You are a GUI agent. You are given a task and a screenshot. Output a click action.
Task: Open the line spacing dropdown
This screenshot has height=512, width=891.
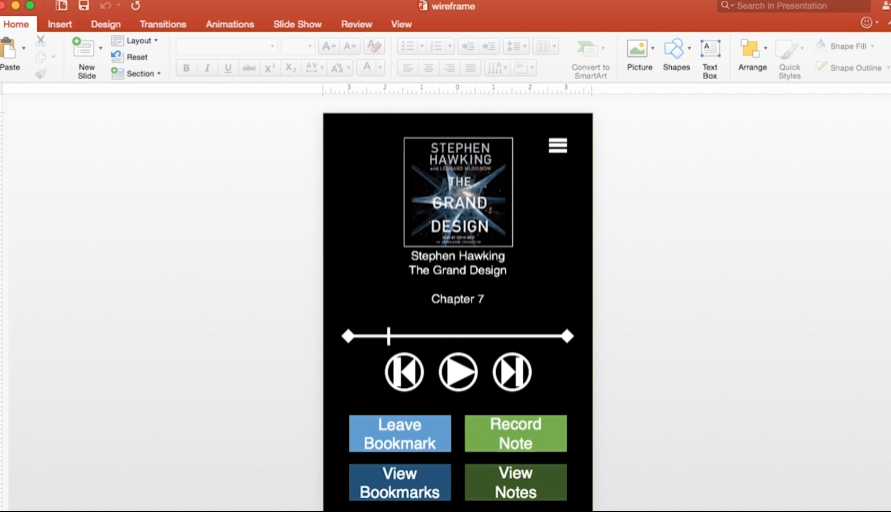click(516, 47)
